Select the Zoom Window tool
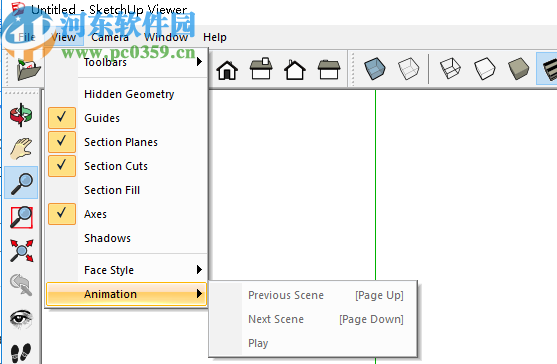 21,217
